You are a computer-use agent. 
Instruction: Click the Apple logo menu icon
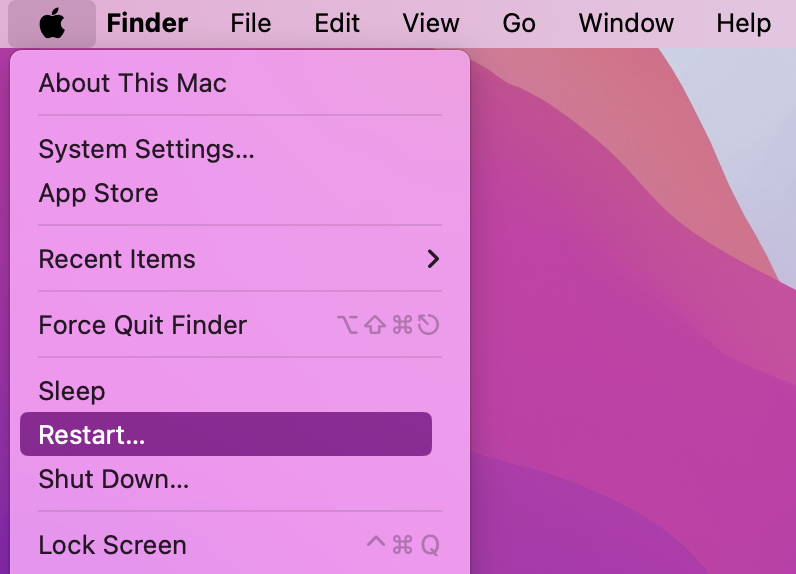click(52, 23)
